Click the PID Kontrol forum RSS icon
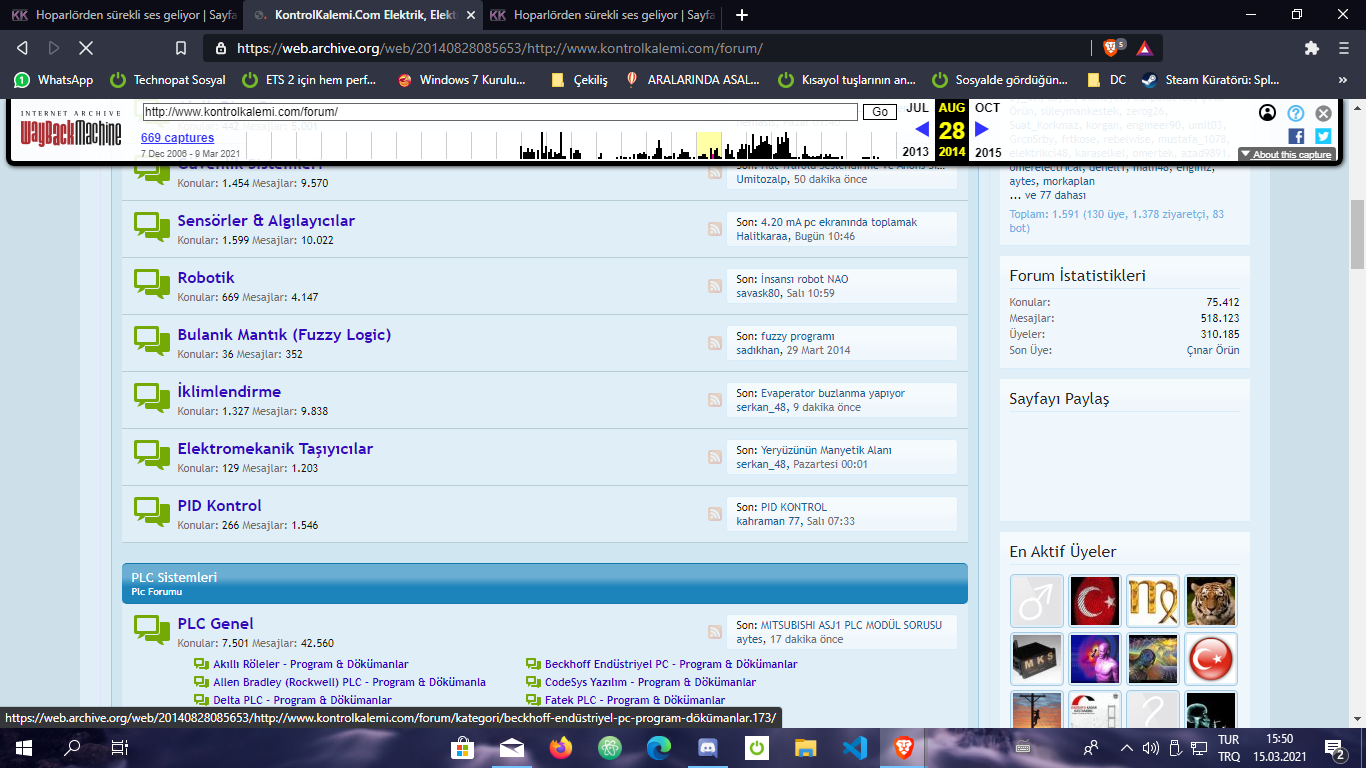This screenshot has height=768, width=1366. point(715,514)
